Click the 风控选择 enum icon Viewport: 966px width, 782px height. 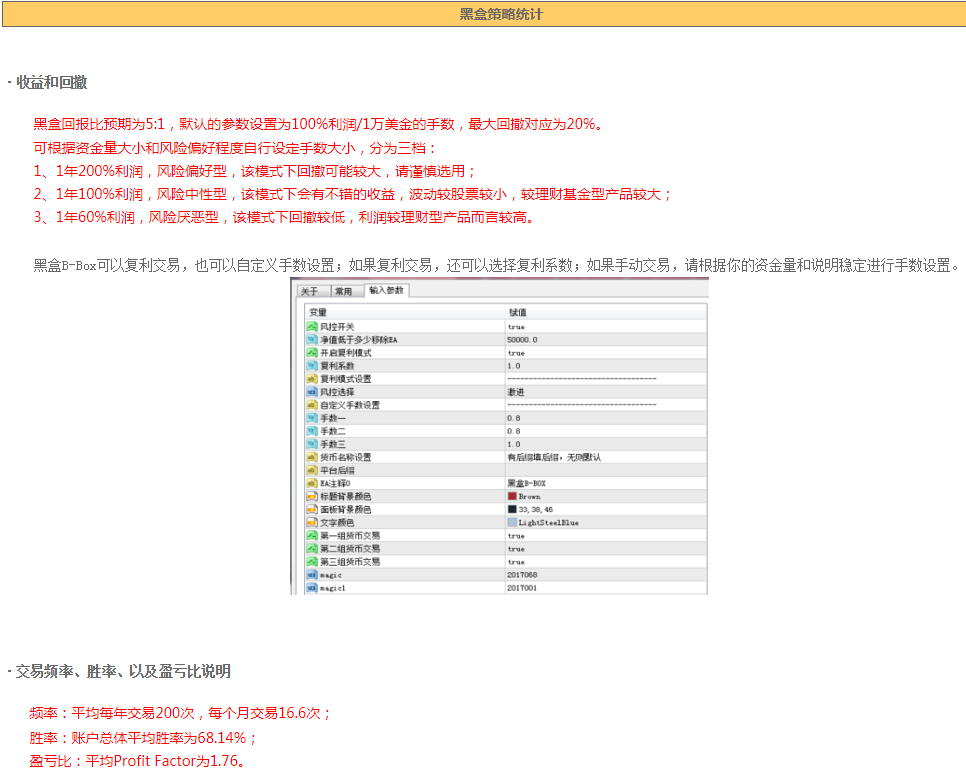click(312, 392)
